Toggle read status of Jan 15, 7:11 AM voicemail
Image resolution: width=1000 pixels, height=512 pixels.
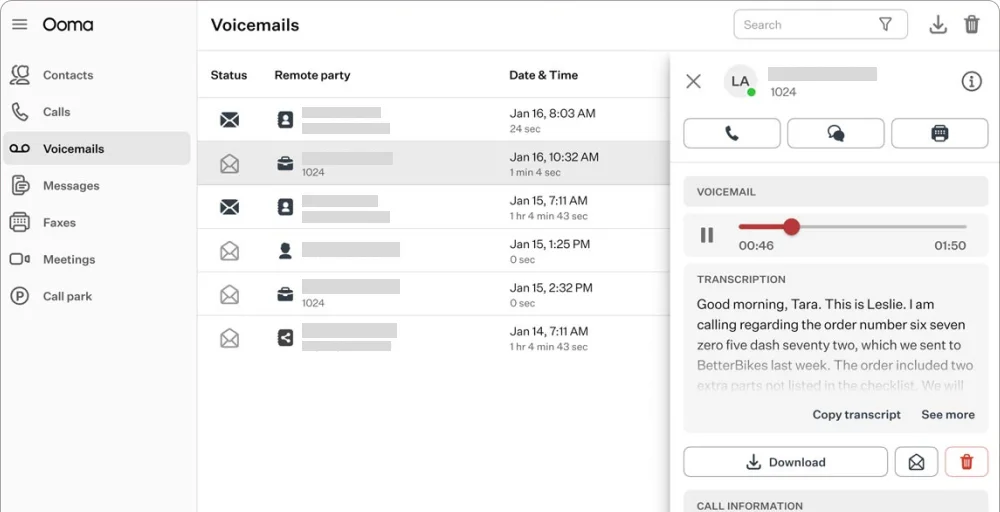230,207
